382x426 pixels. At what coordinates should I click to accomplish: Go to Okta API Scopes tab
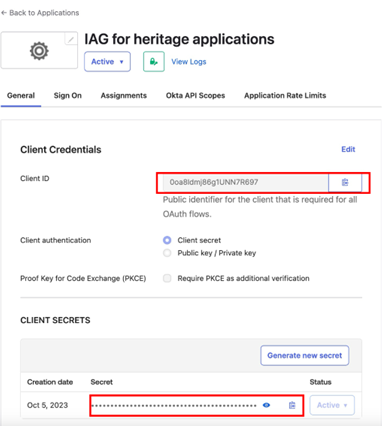click(x=195, y=96)
